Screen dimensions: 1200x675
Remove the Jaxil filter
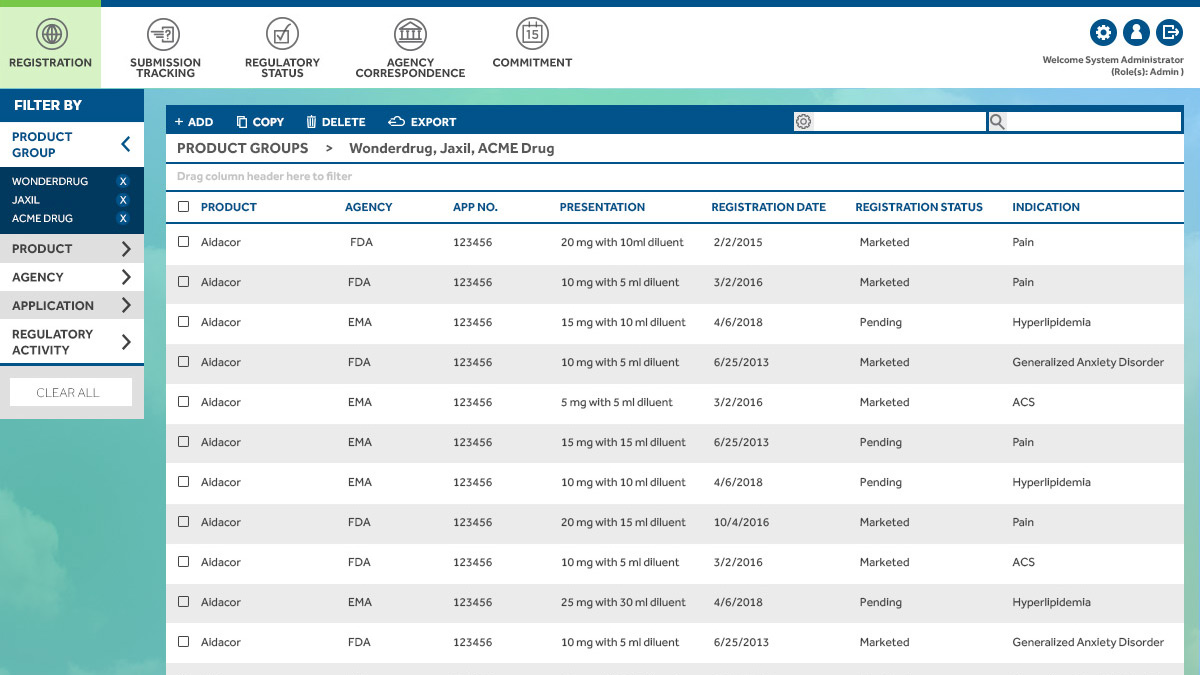(123, 200)
